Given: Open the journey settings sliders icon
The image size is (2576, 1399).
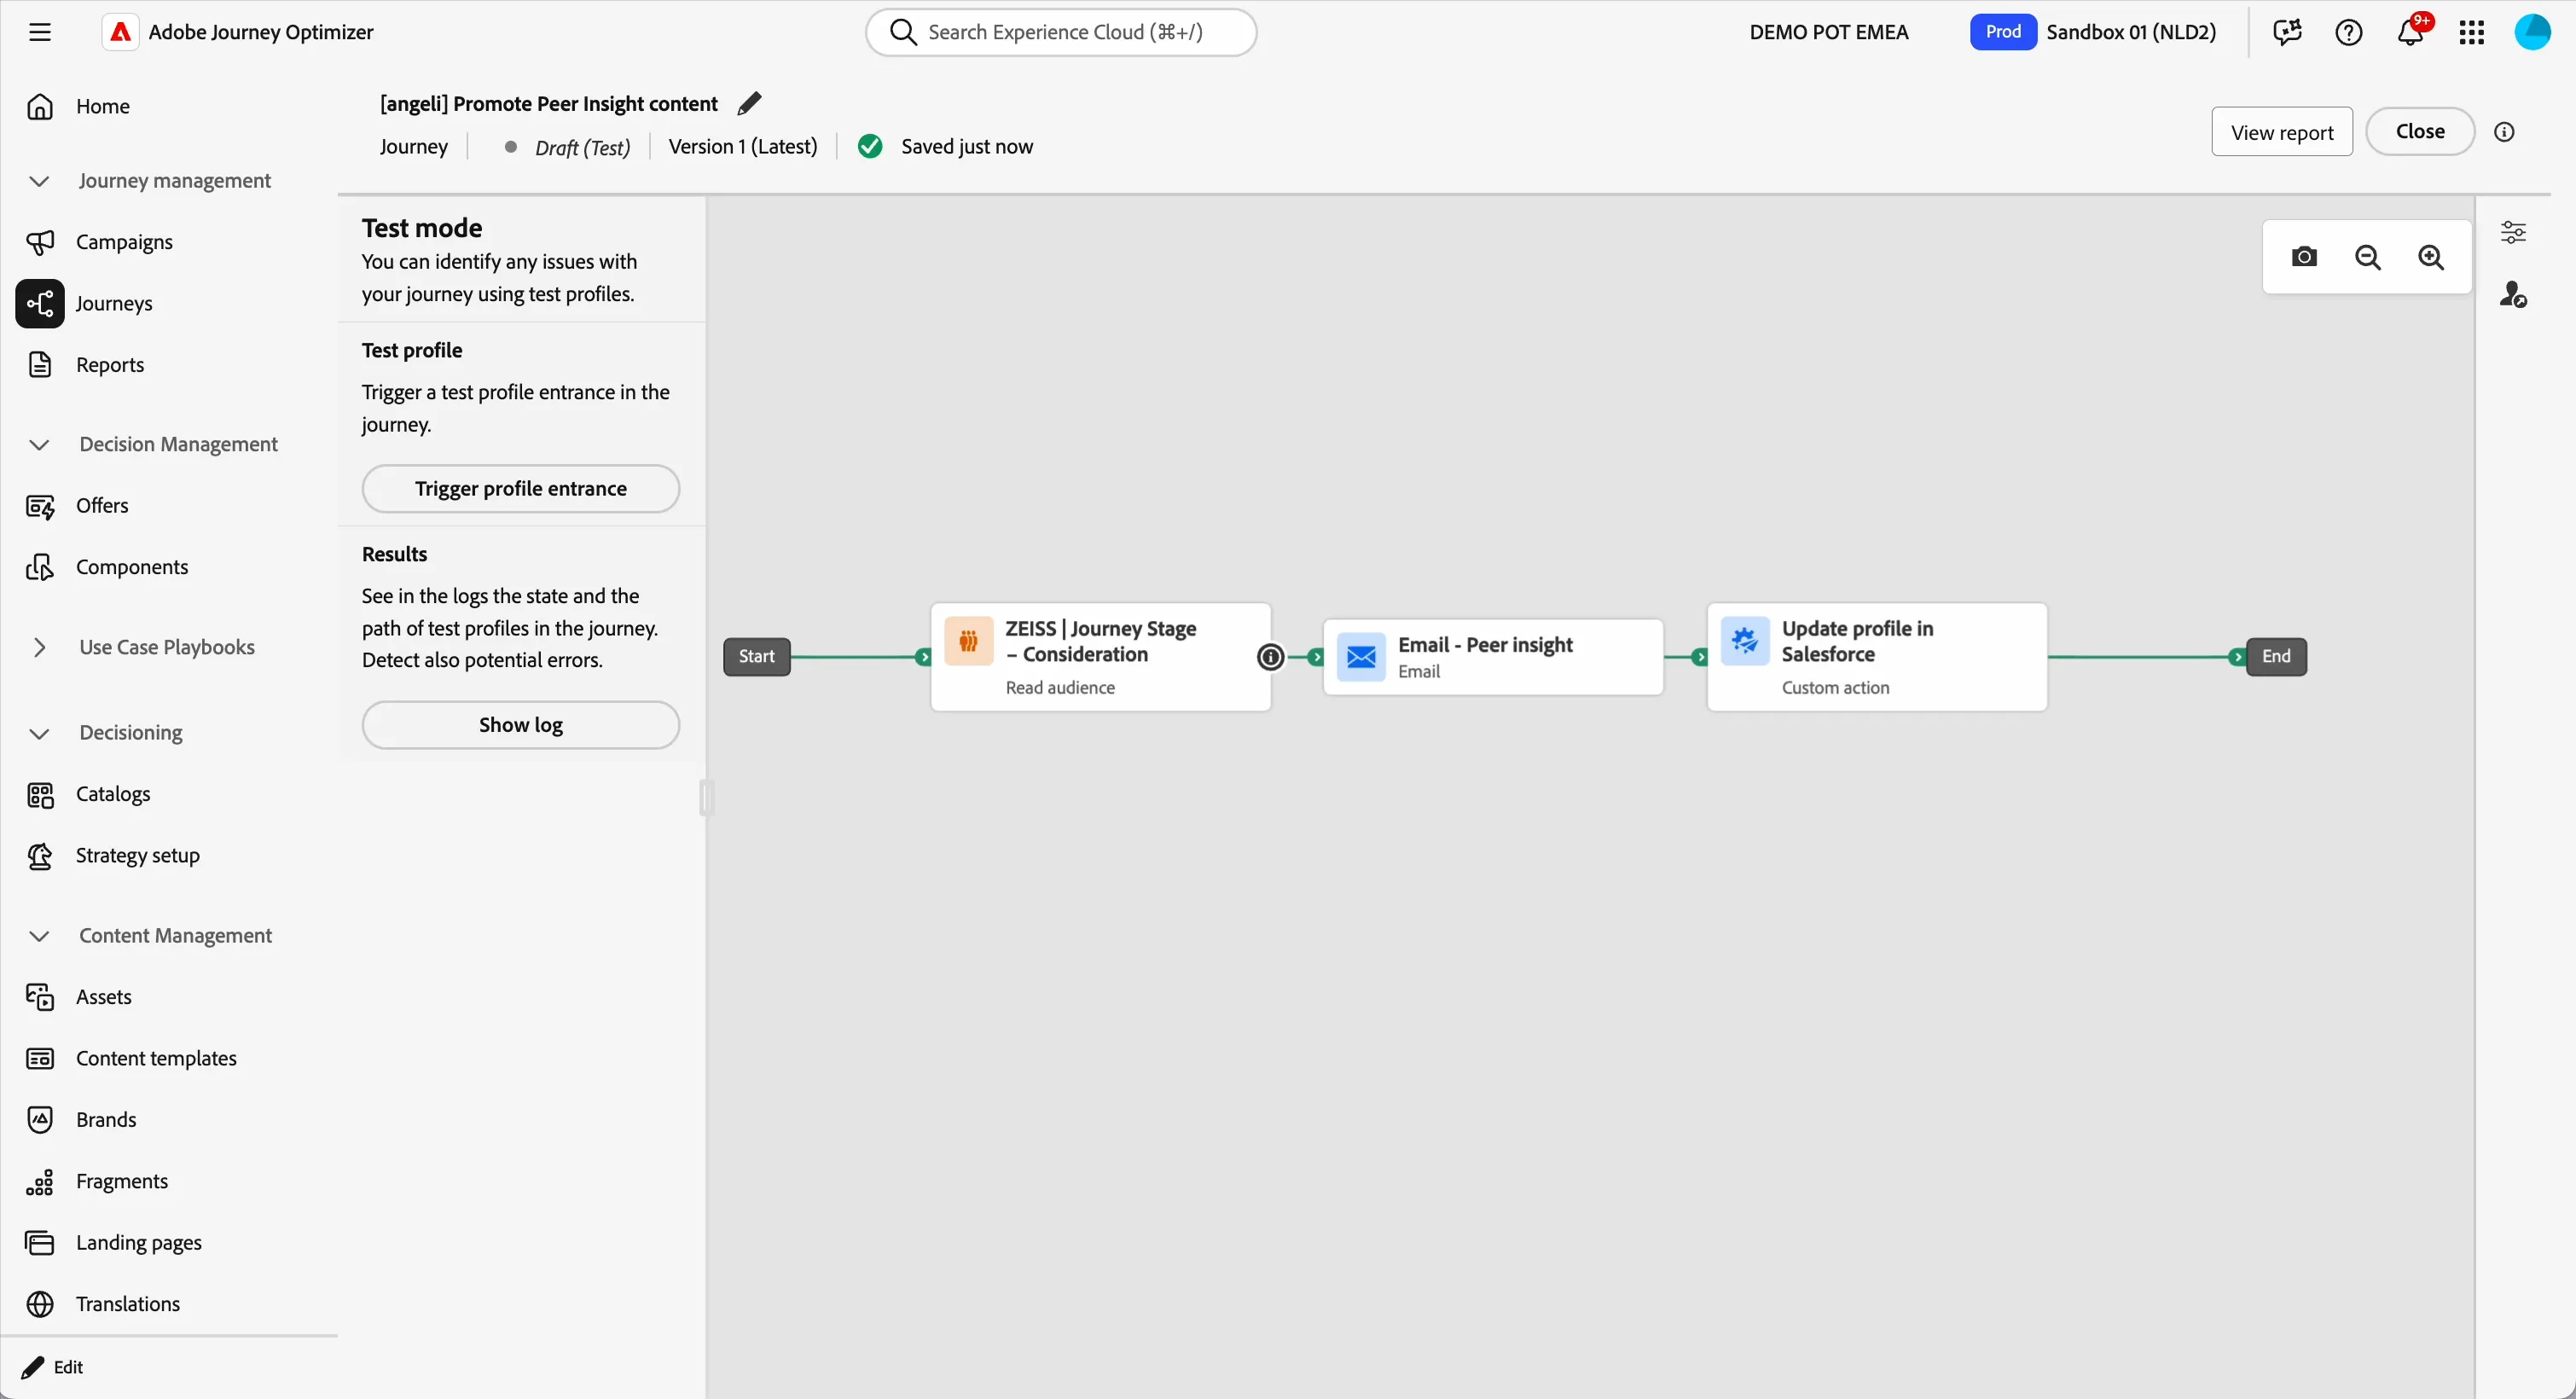Looking at the screenshot, I should click(2514, 233).
